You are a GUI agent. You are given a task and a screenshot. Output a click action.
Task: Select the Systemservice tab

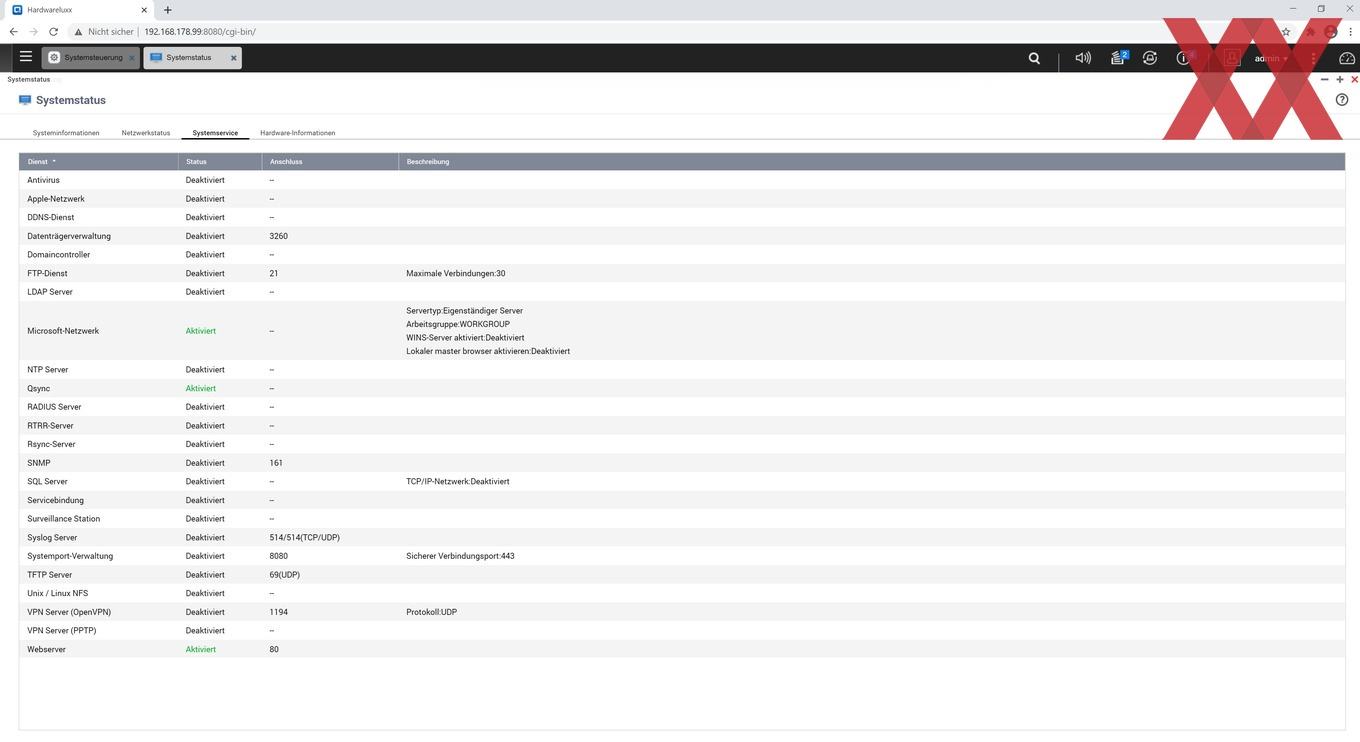[x=215, y=133]
